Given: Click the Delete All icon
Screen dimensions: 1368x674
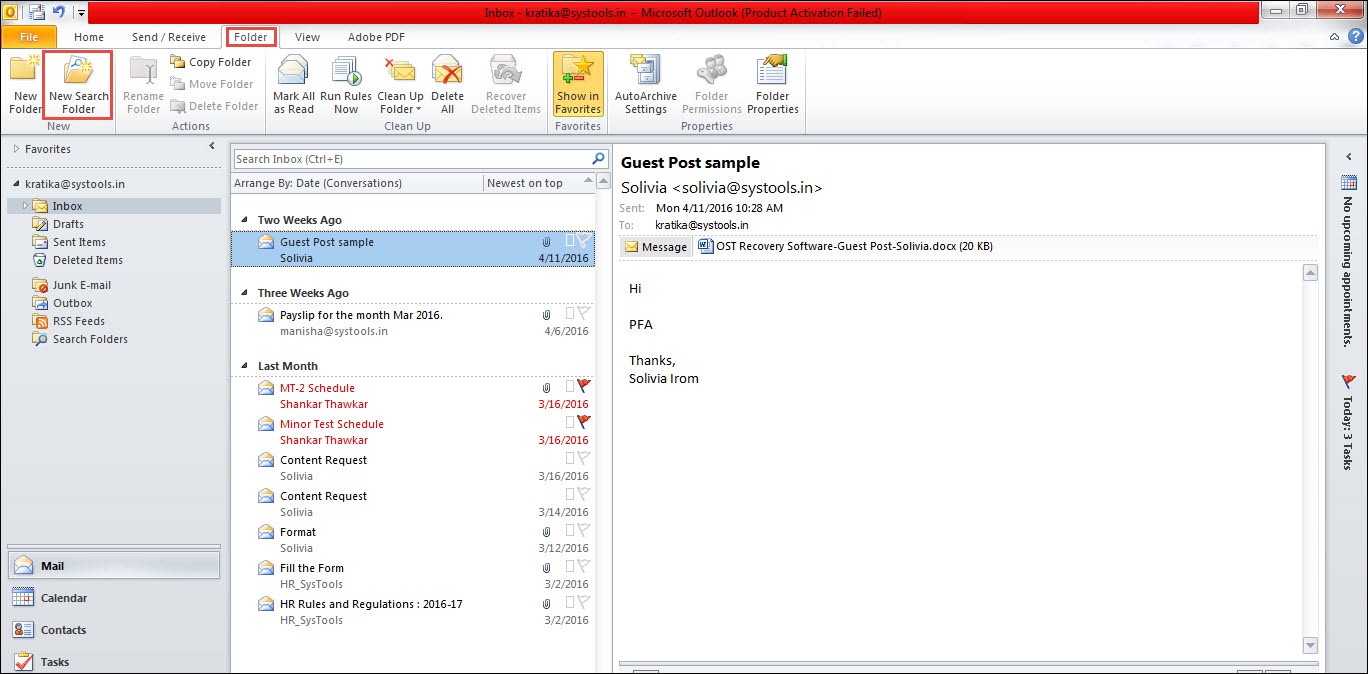Looking at the screenshot, I should (447, 85).
